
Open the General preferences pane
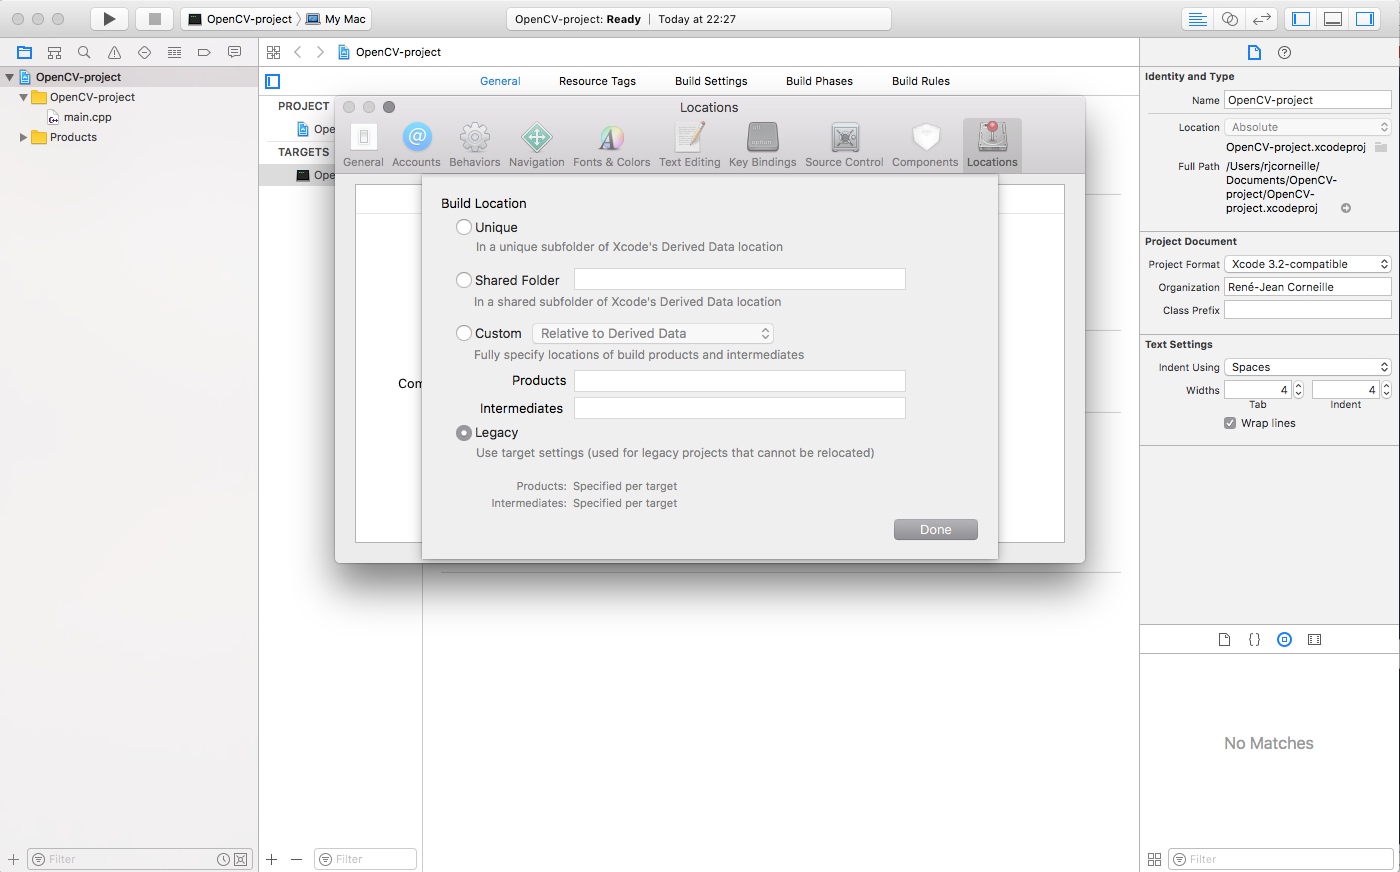click(x=363, y=145)
